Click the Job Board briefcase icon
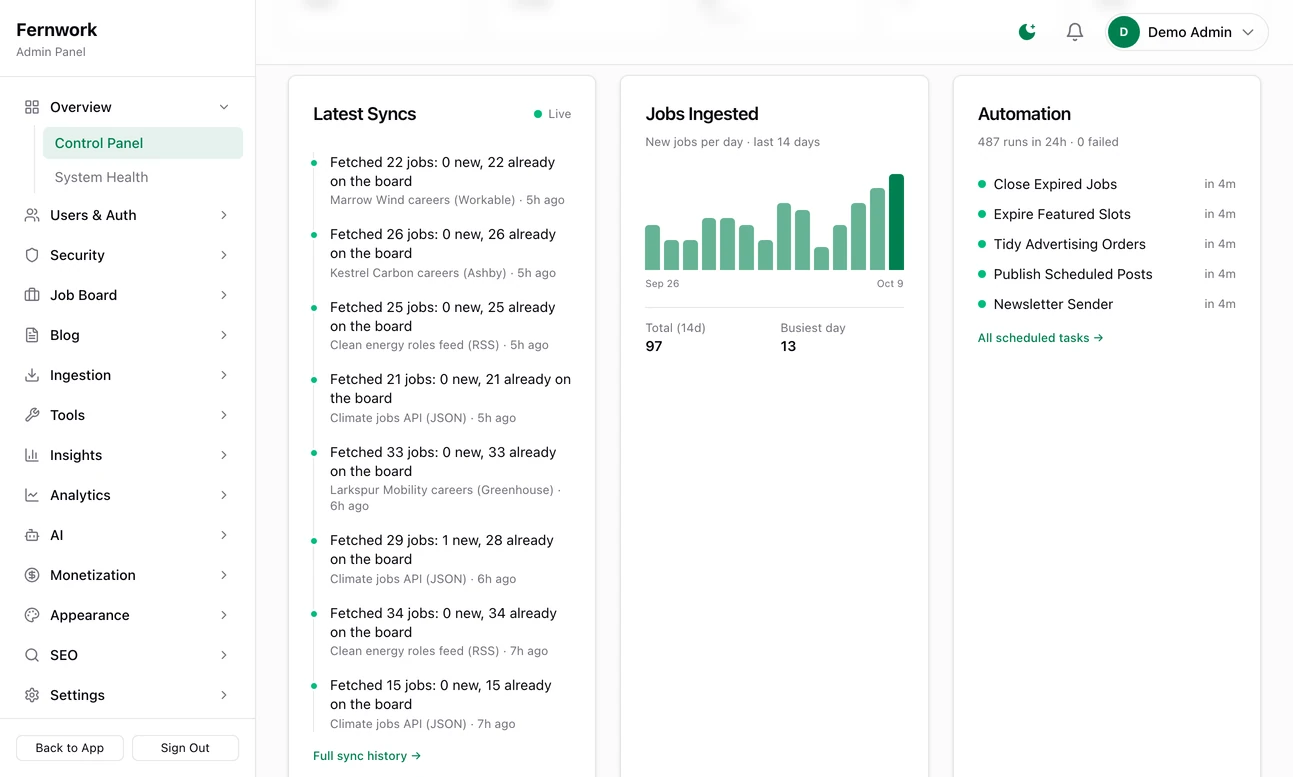The width and height of the screenshot is (1293, 777). [32, 295]
